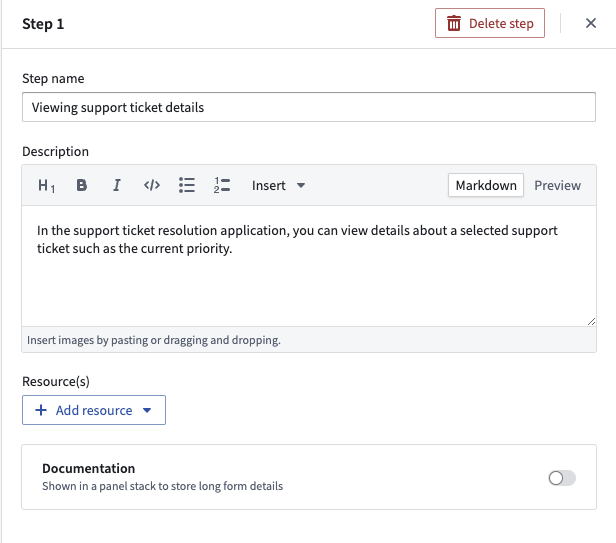The image size is (616, 543).
Task: Close the Step 1 panel
Action: click(590, 23)
